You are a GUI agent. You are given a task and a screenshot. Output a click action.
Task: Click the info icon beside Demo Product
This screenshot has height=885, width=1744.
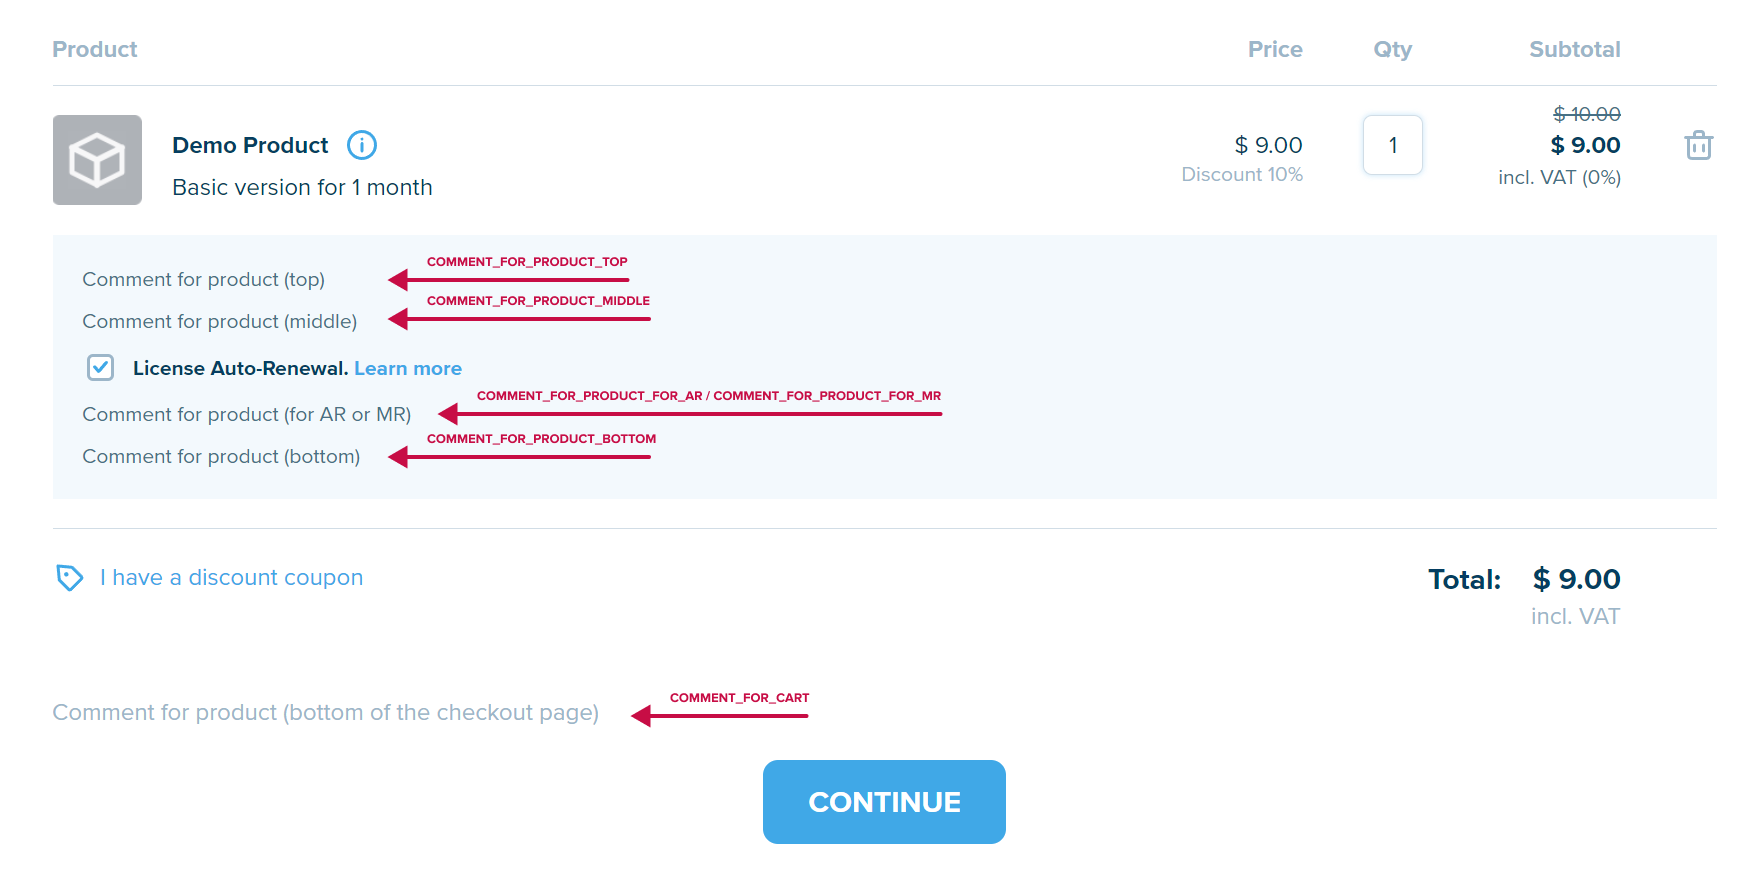(362, 145)
